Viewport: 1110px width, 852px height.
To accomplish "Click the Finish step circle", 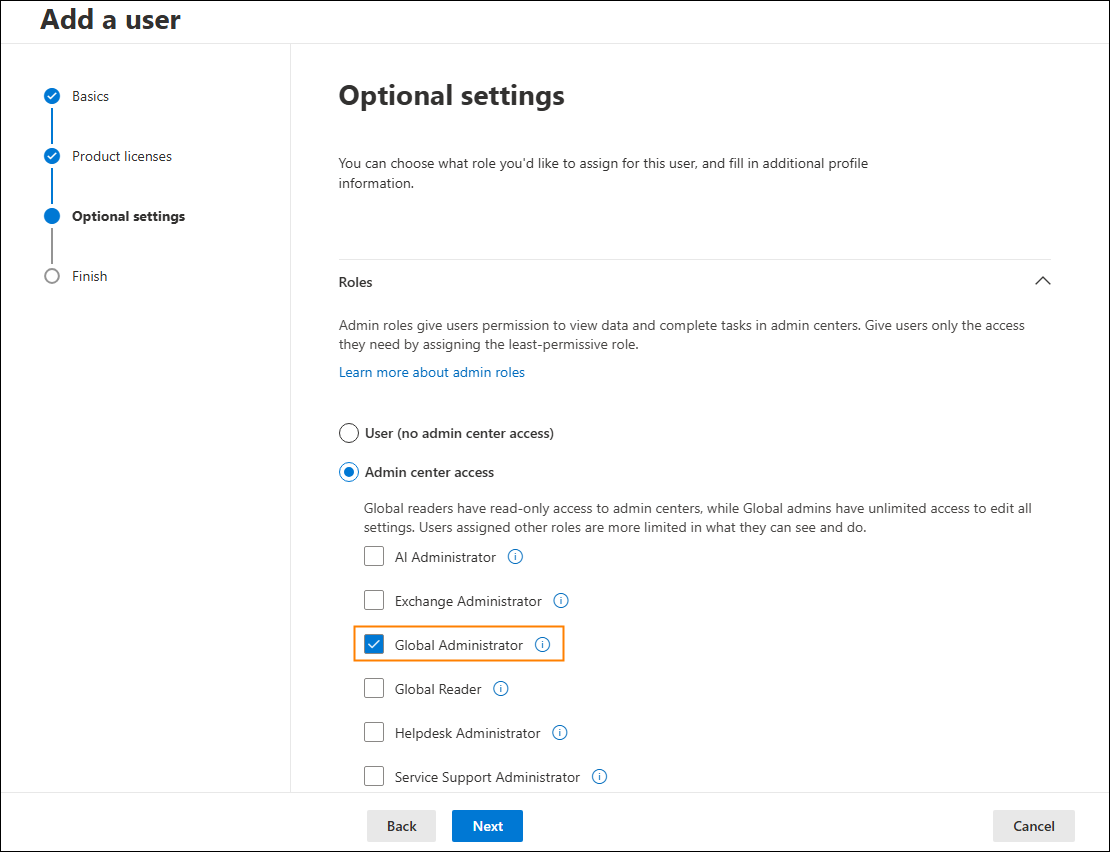I will tap(52, 276).
